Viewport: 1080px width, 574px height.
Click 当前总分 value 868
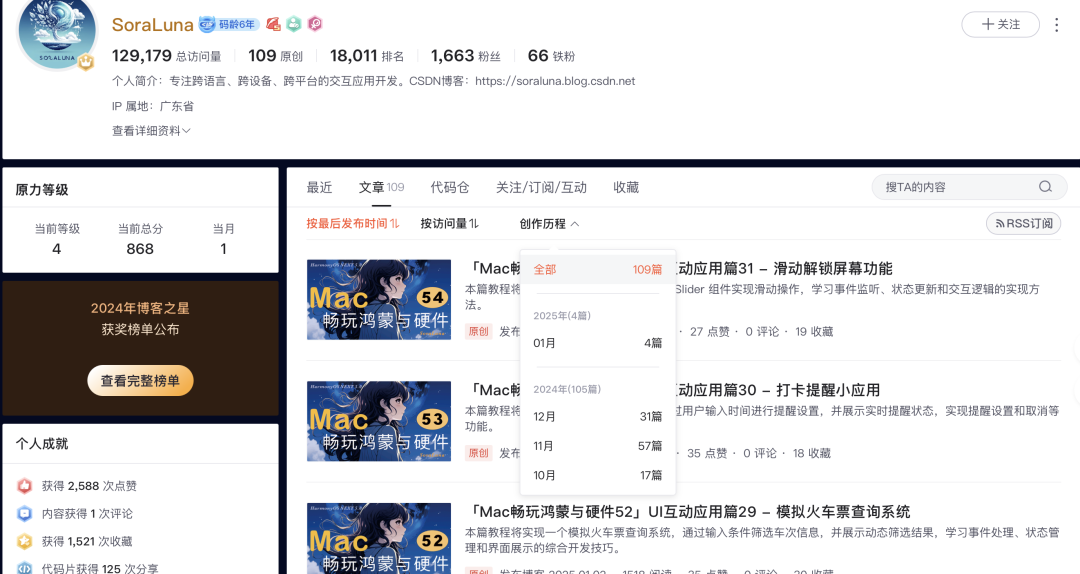(x=140, y=249)
